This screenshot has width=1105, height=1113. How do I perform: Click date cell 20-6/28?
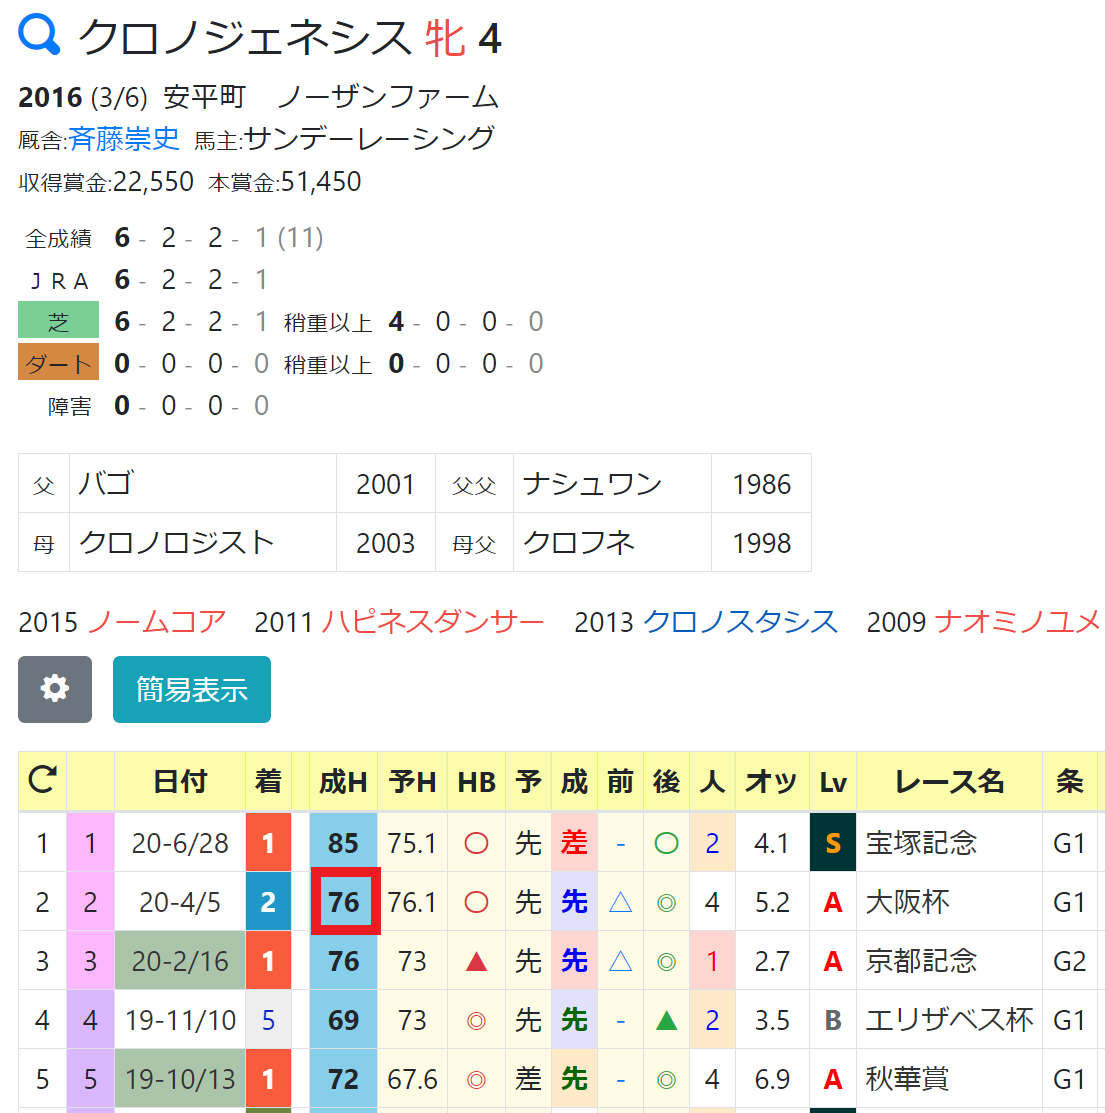(x=180, y=843)
